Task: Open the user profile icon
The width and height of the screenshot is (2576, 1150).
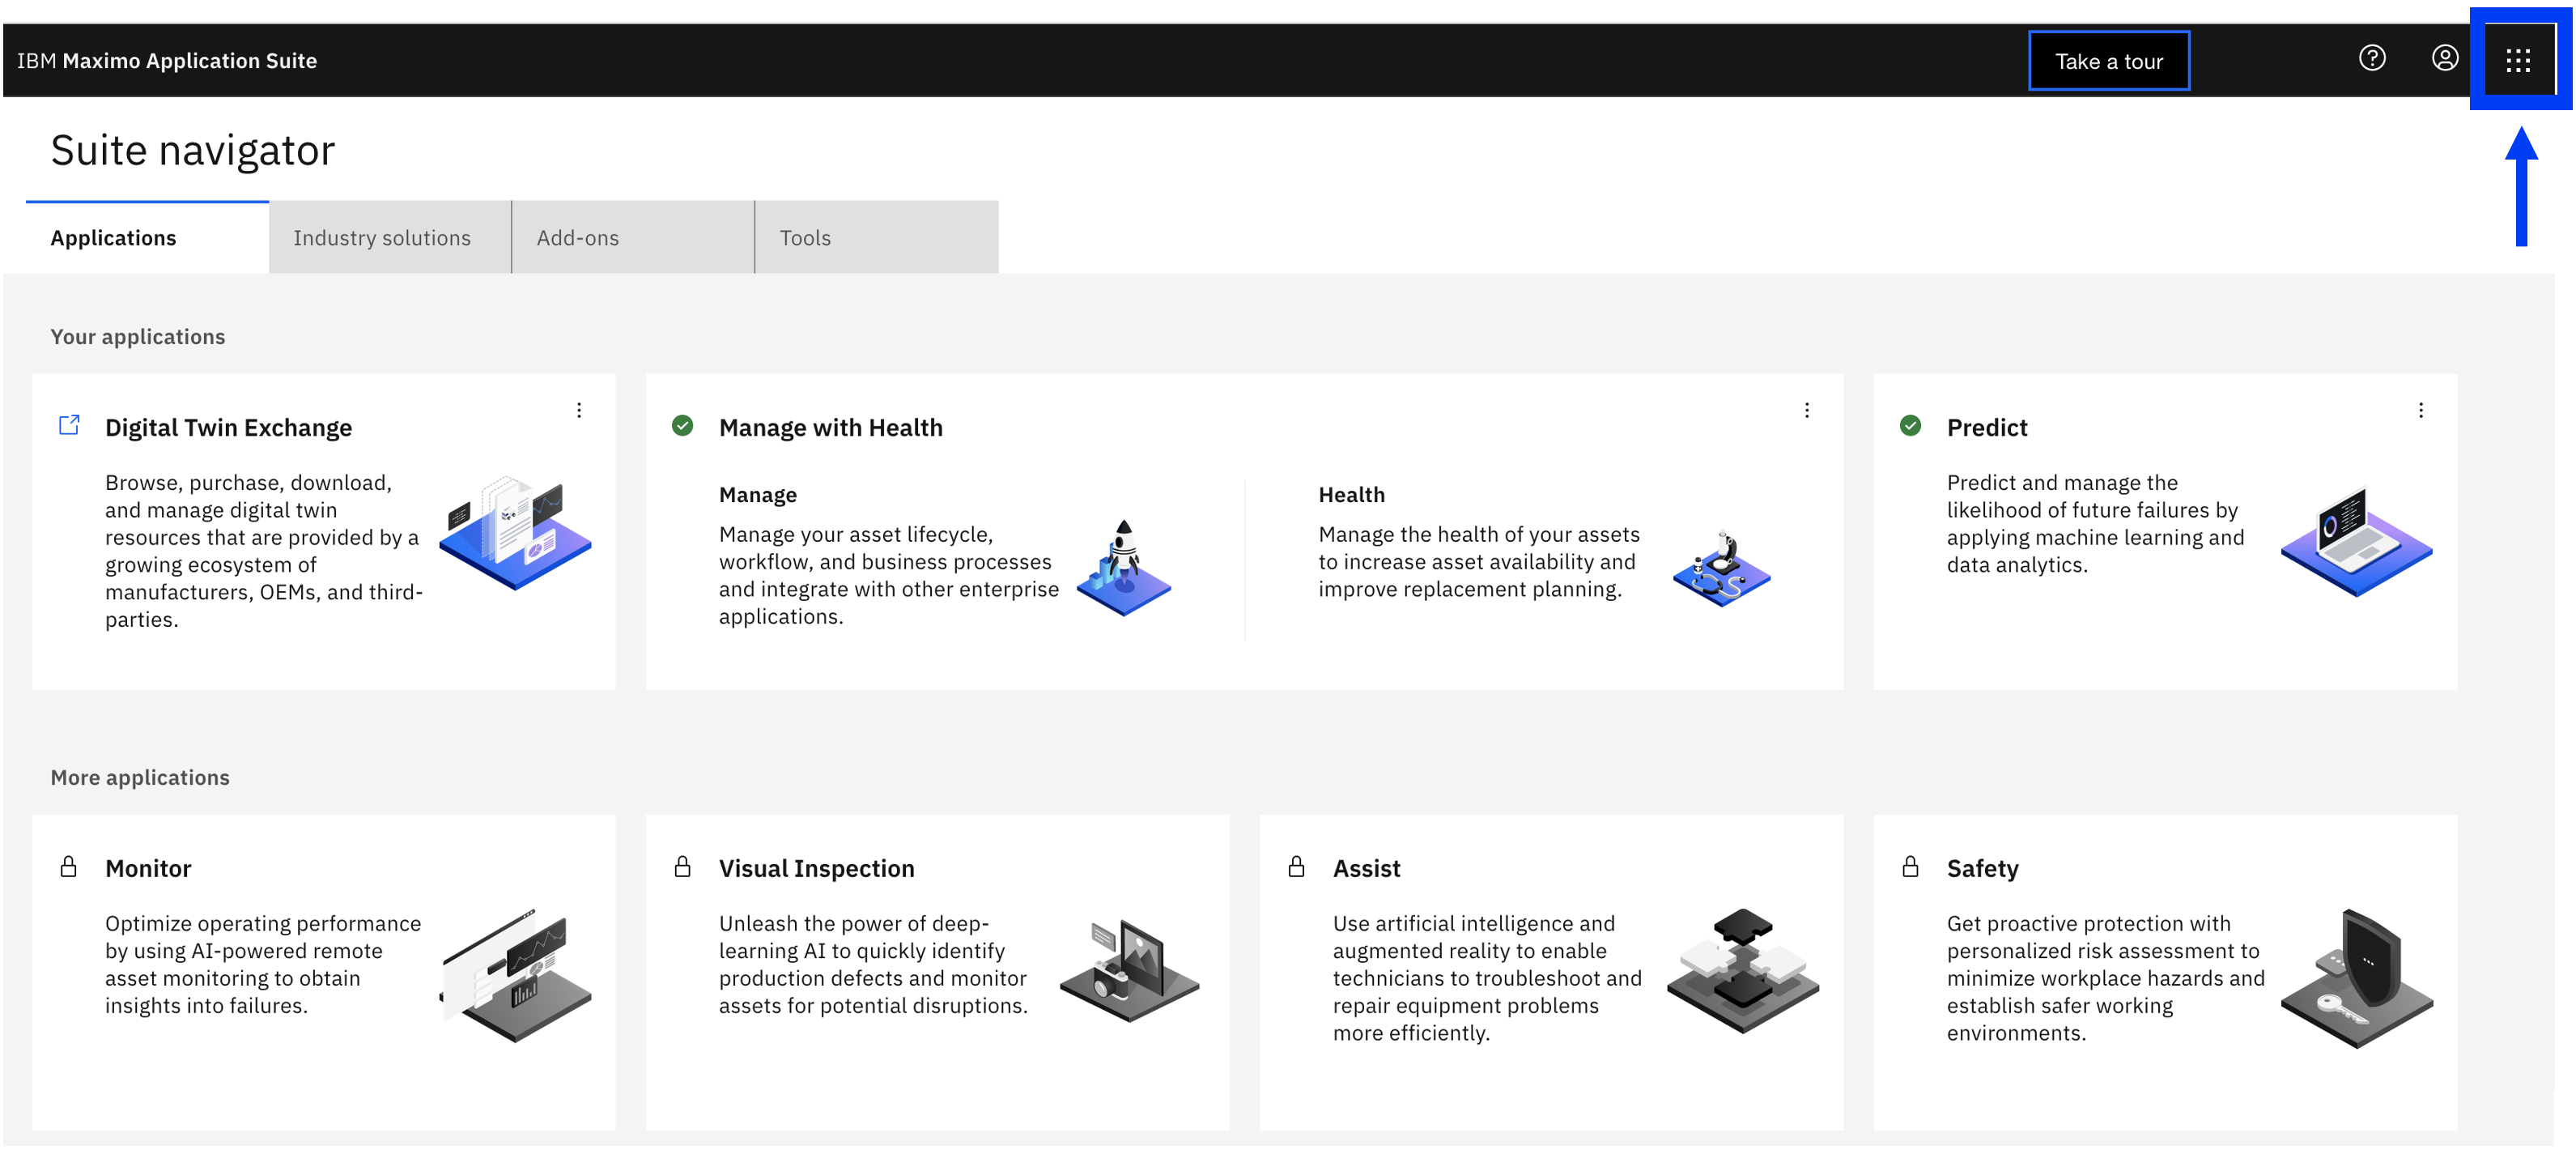Action: point(2444,59)
